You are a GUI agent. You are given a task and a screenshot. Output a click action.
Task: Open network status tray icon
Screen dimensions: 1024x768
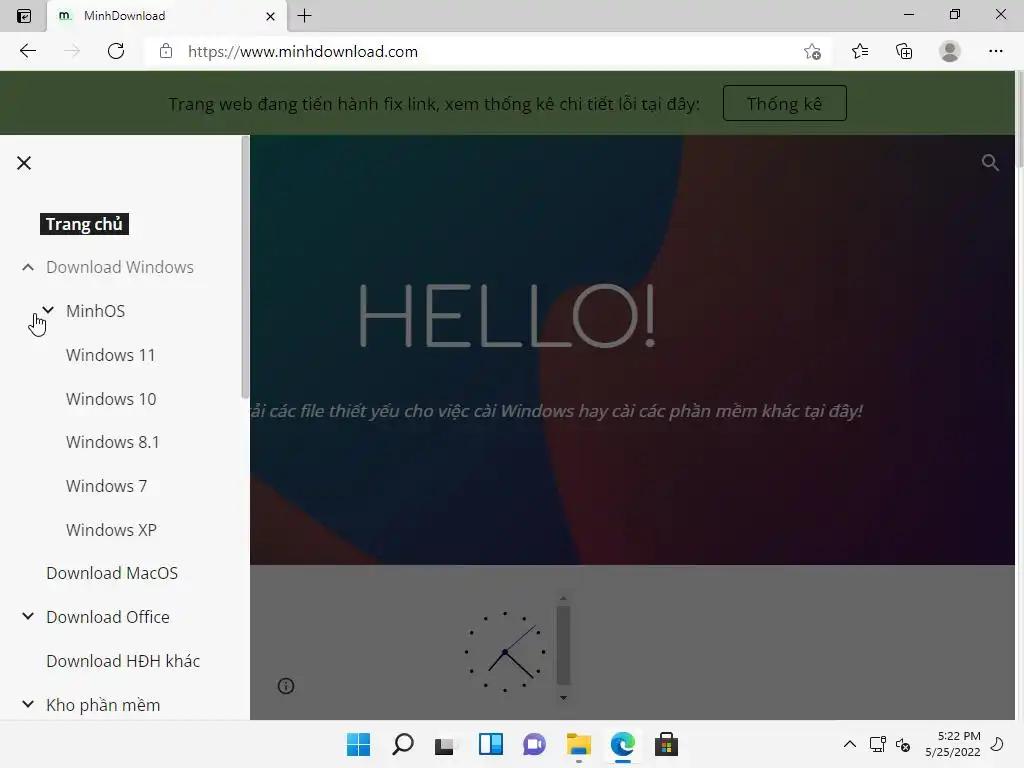877,744
